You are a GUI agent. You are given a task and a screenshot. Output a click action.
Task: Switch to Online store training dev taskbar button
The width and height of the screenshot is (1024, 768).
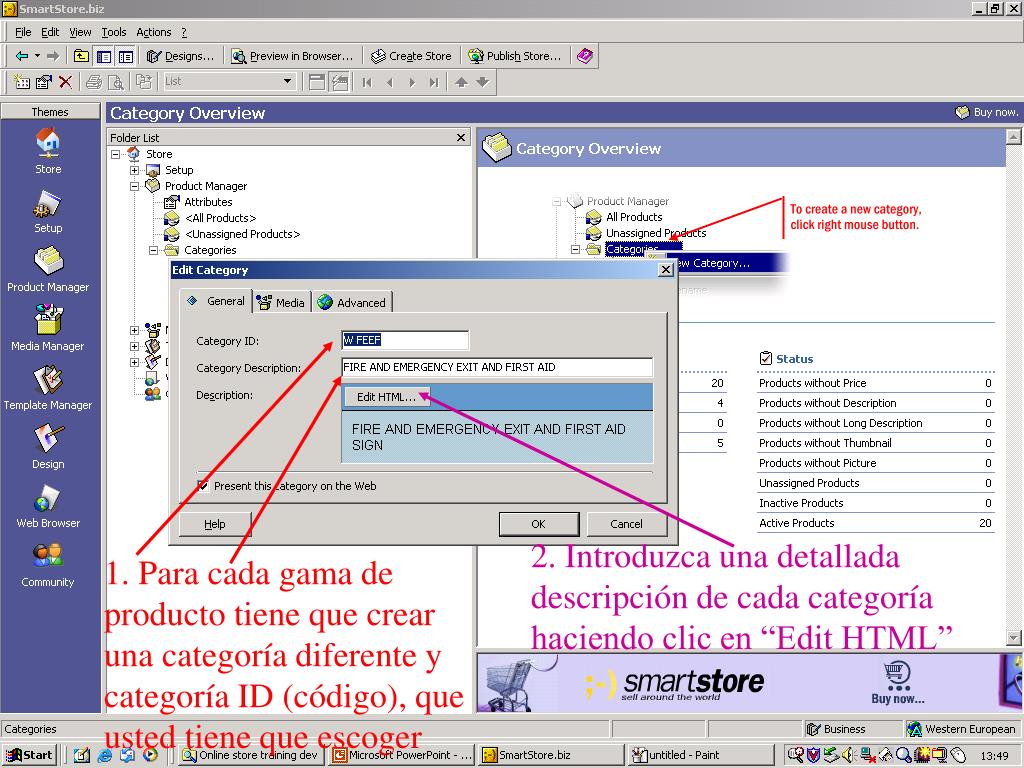click(x=251, y=755)
